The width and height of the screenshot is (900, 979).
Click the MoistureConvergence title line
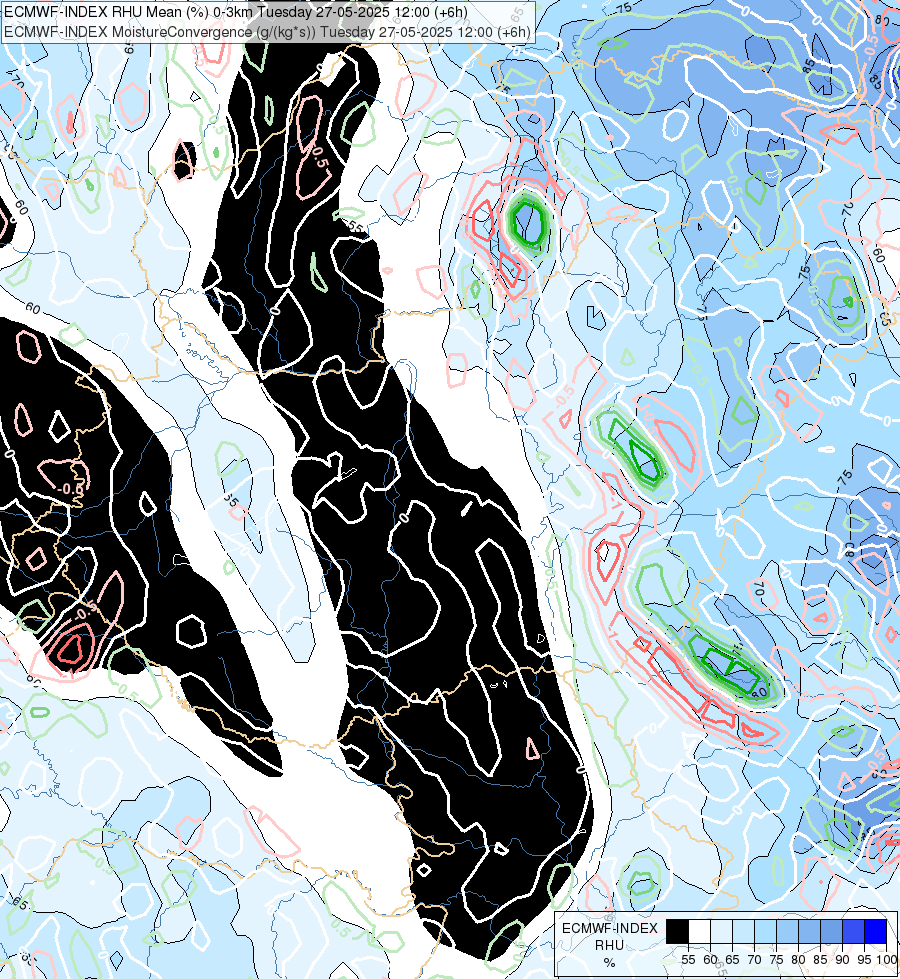pyautogui.click(x=267, y=32)
